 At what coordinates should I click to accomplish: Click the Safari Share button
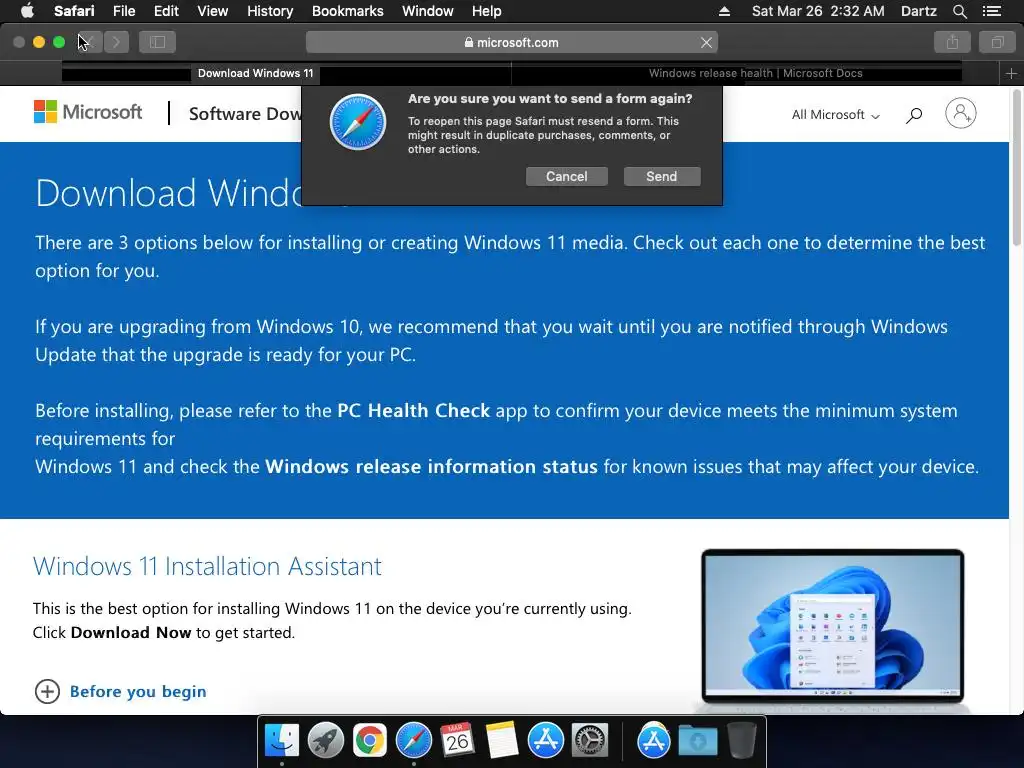coord(952,42)
